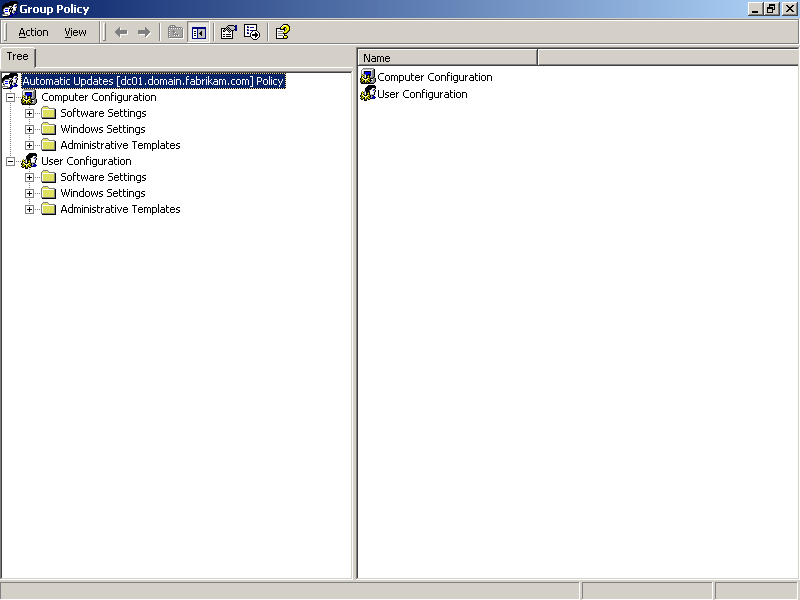Screen dimensions: 800x600
Task: Toggle the Show/Hide Console Tree button
Action: [198, 32]
